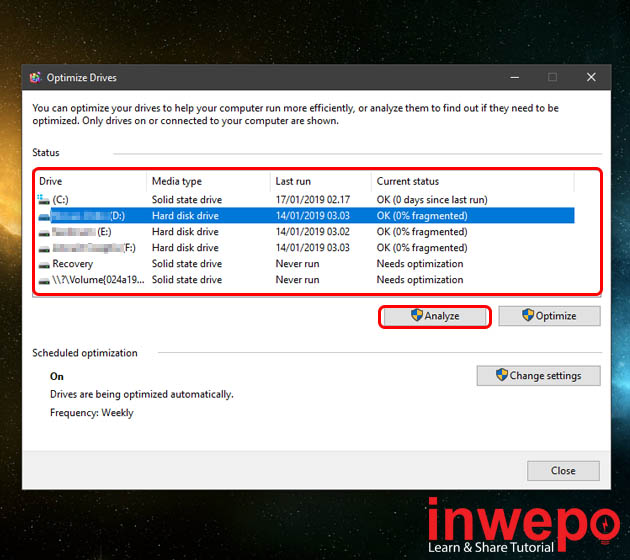The image size is (630, 560).
Task: Click the shield icon on Analyze button
Action: pyautogui.click(x=417, y=315)
